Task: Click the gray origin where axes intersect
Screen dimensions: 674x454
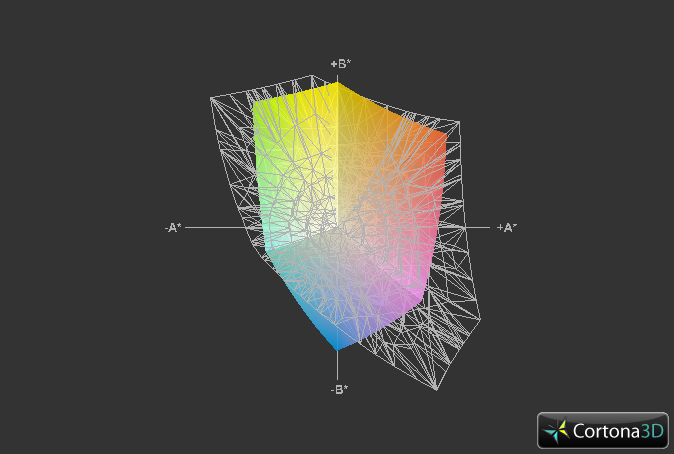Action: coord(339,228)
